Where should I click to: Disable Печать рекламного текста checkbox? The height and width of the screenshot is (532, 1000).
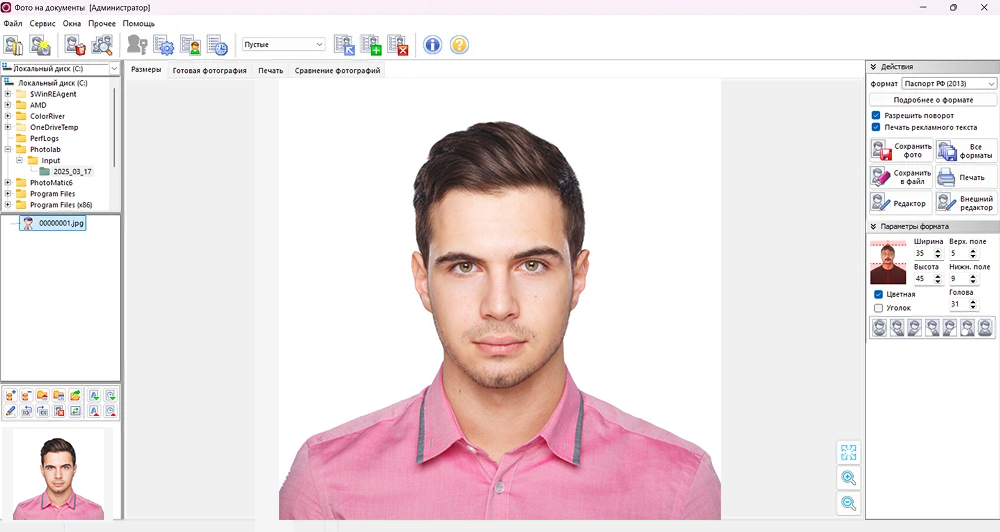click(x=876, y=128)
